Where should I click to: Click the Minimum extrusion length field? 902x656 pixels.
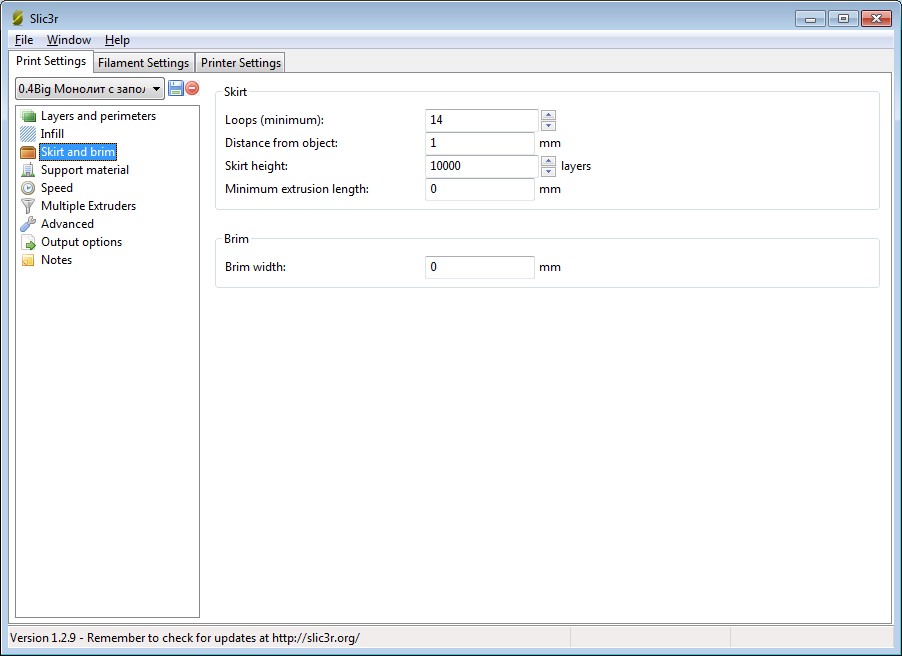[x=479, y=189]
